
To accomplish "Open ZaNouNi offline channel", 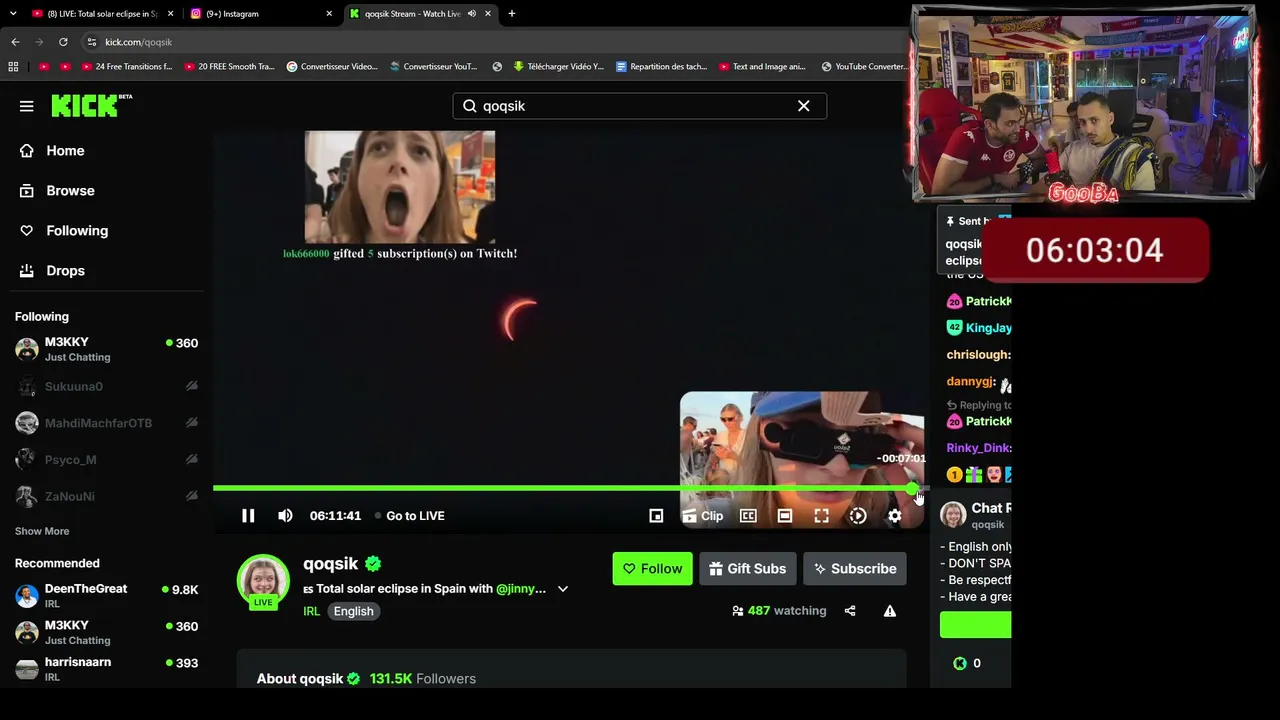I will (106, 496).
